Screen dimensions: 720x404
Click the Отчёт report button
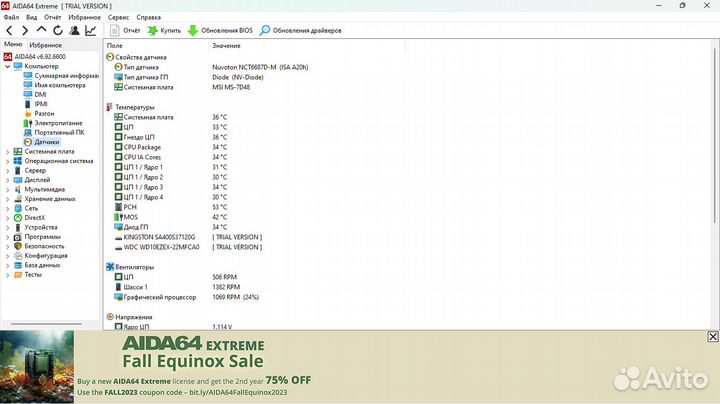click(125, 30)
